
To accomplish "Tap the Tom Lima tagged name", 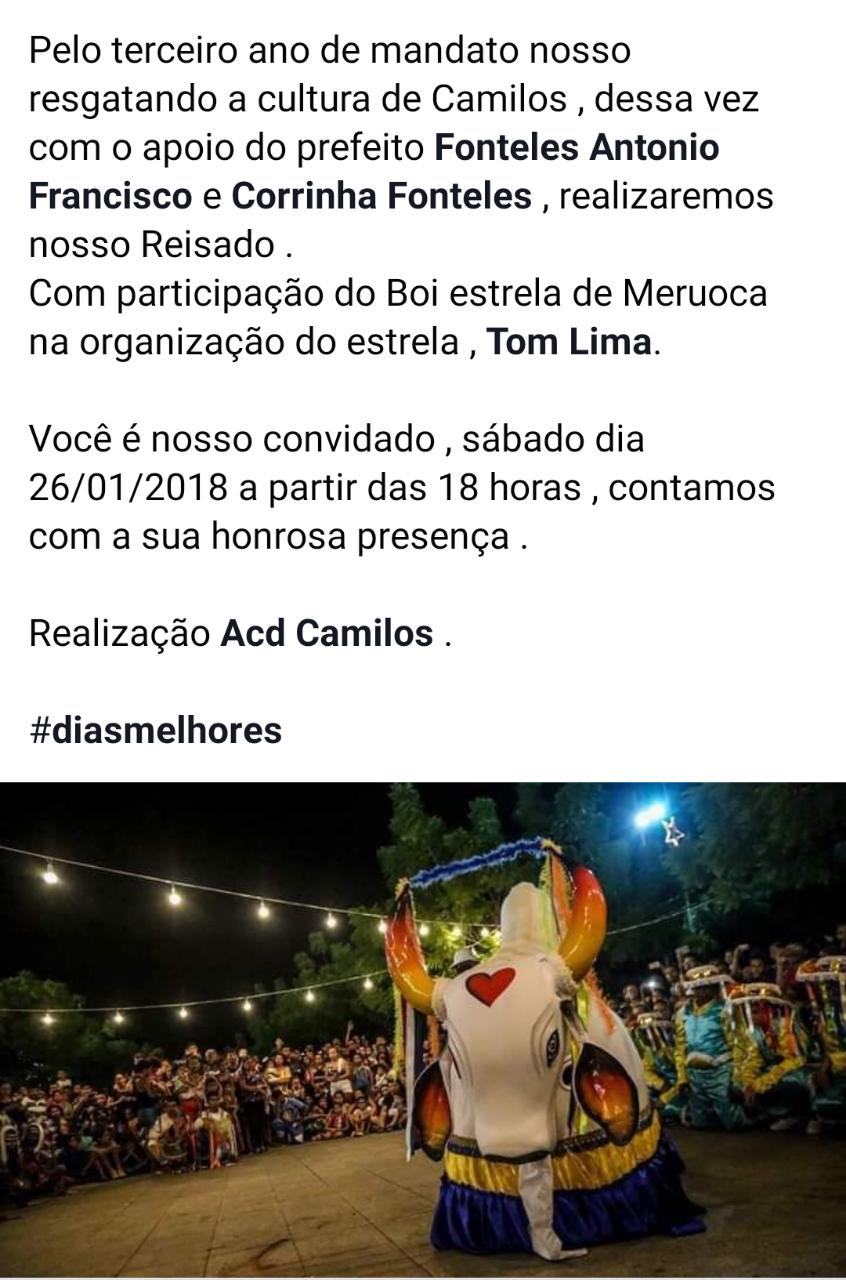I will [569, 343].
